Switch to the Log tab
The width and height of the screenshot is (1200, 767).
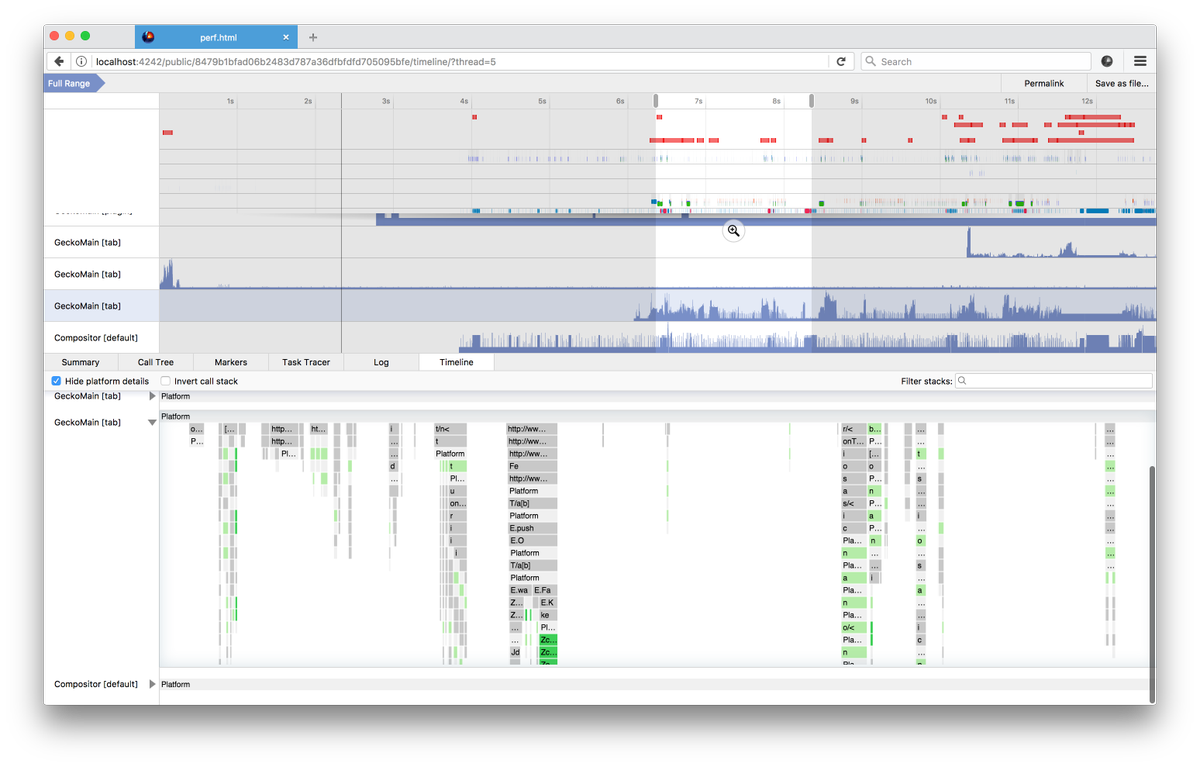tap(381, 362)
